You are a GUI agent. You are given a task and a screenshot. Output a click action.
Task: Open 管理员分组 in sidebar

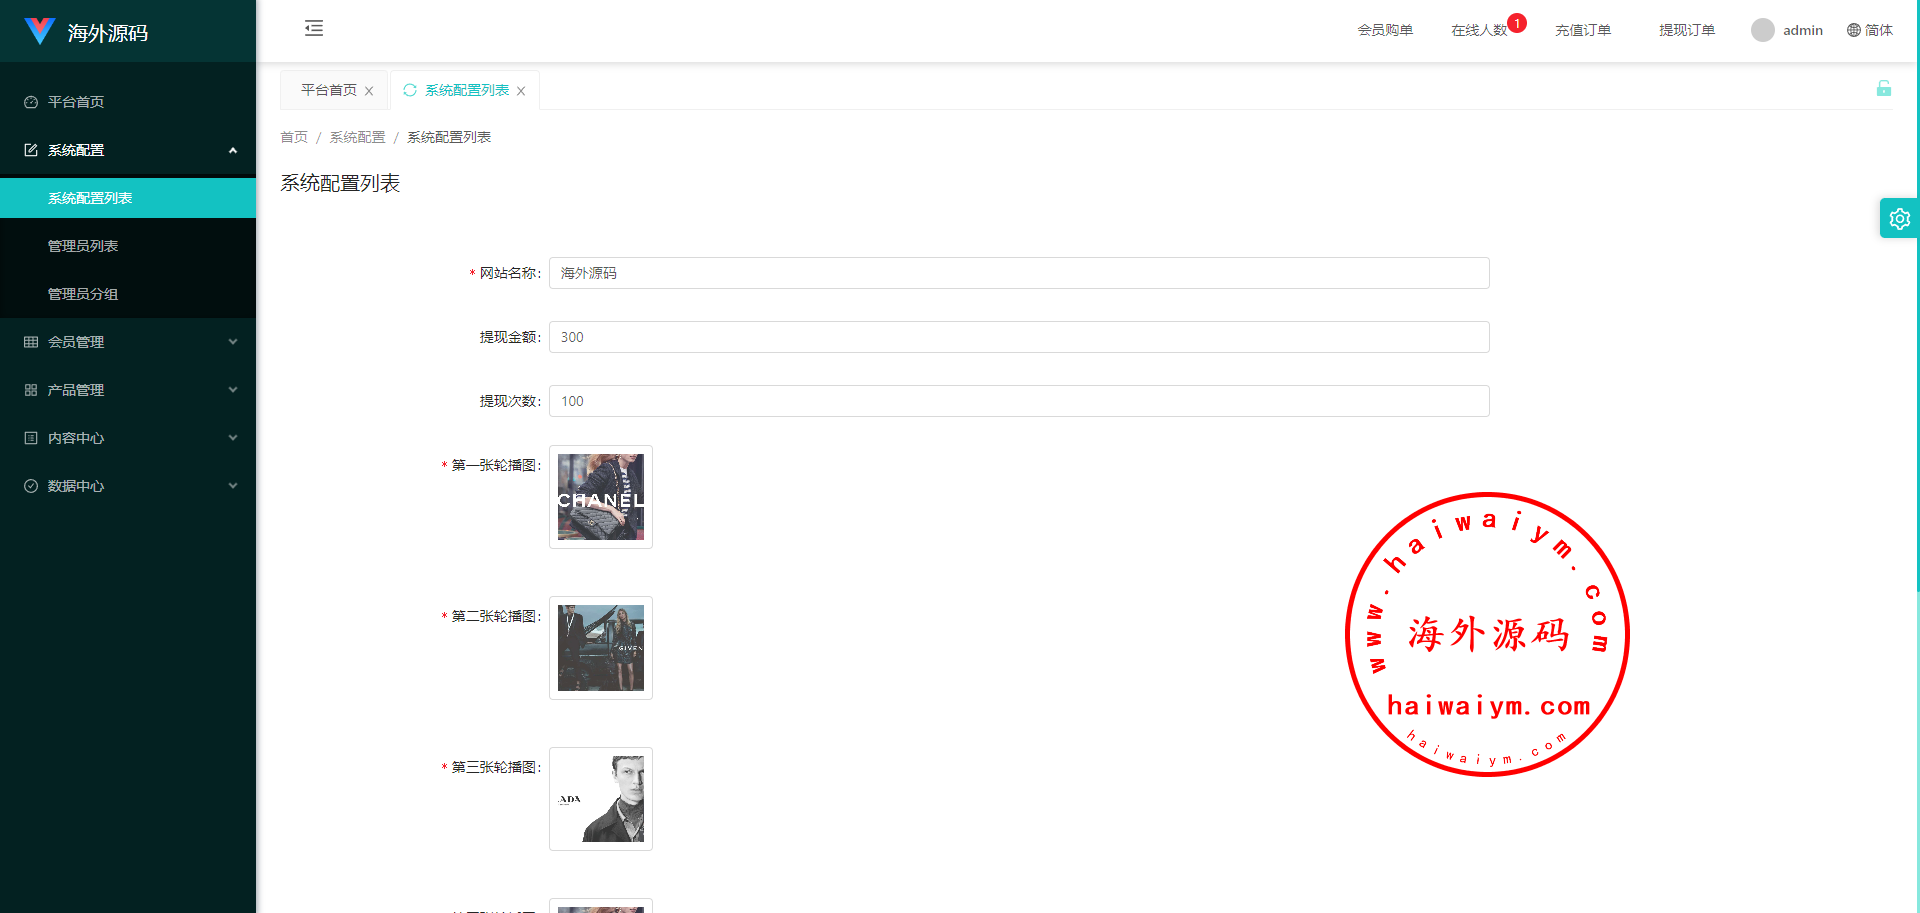coord(83,294)
